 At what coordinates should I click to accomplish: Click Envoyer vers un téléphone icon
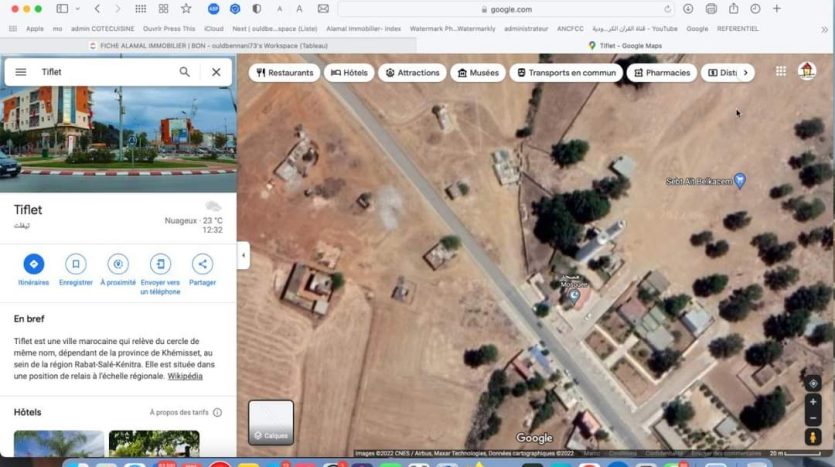[x=160, y=264]
